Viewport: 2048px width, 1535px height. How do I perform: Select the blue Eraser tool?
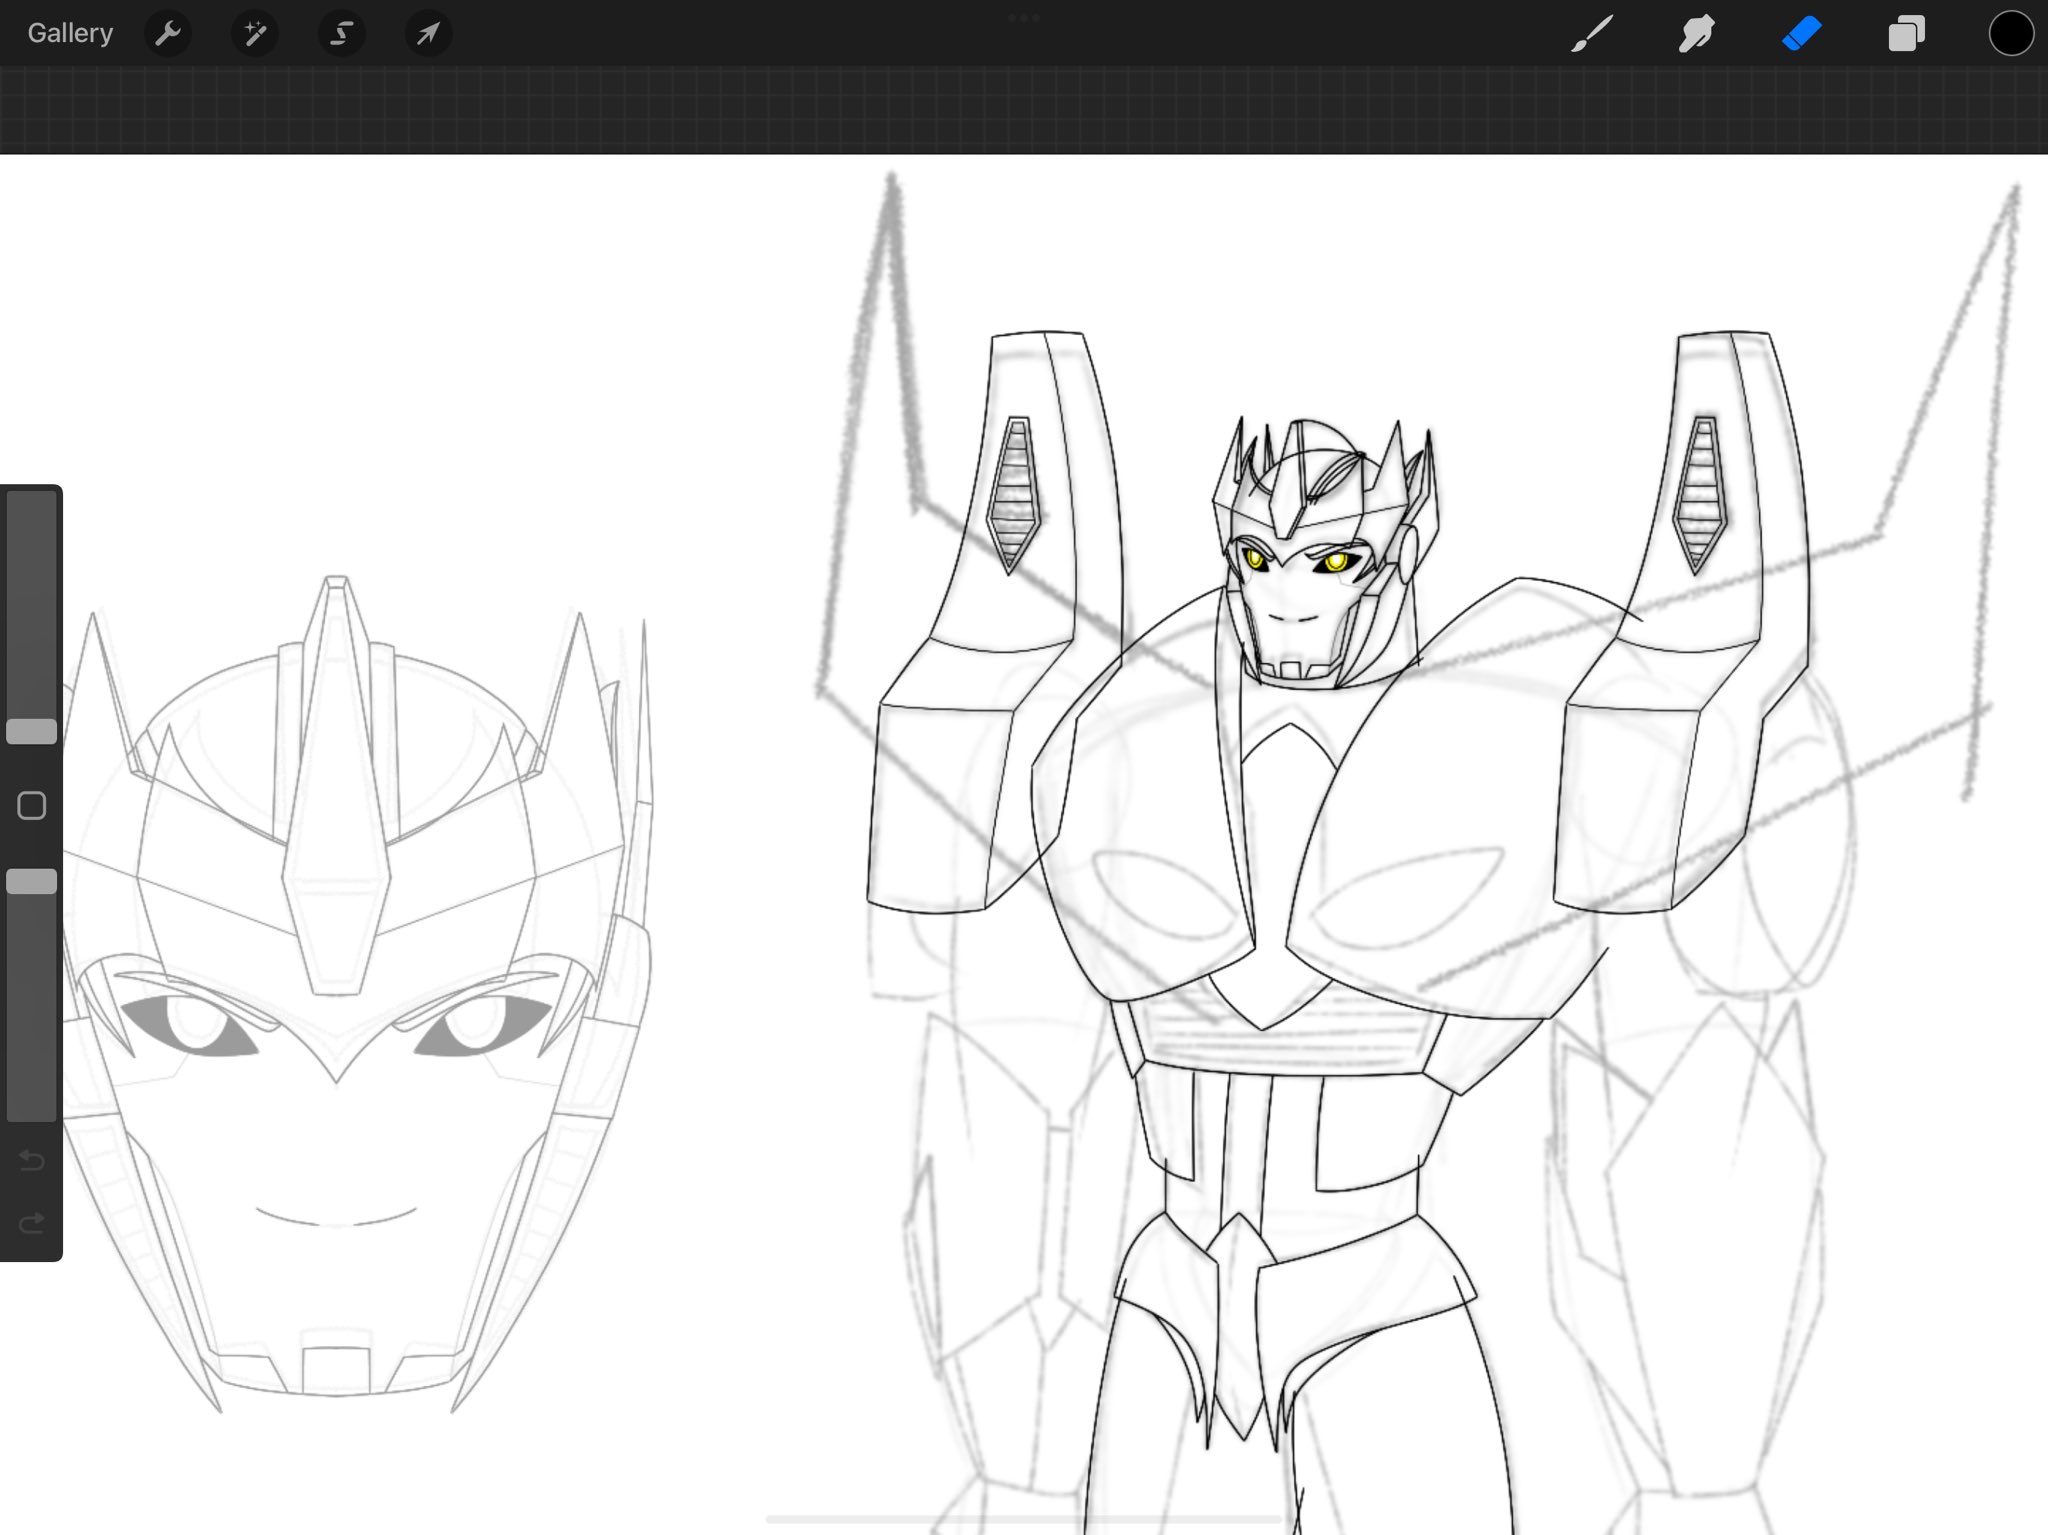tap(1801, 34)
